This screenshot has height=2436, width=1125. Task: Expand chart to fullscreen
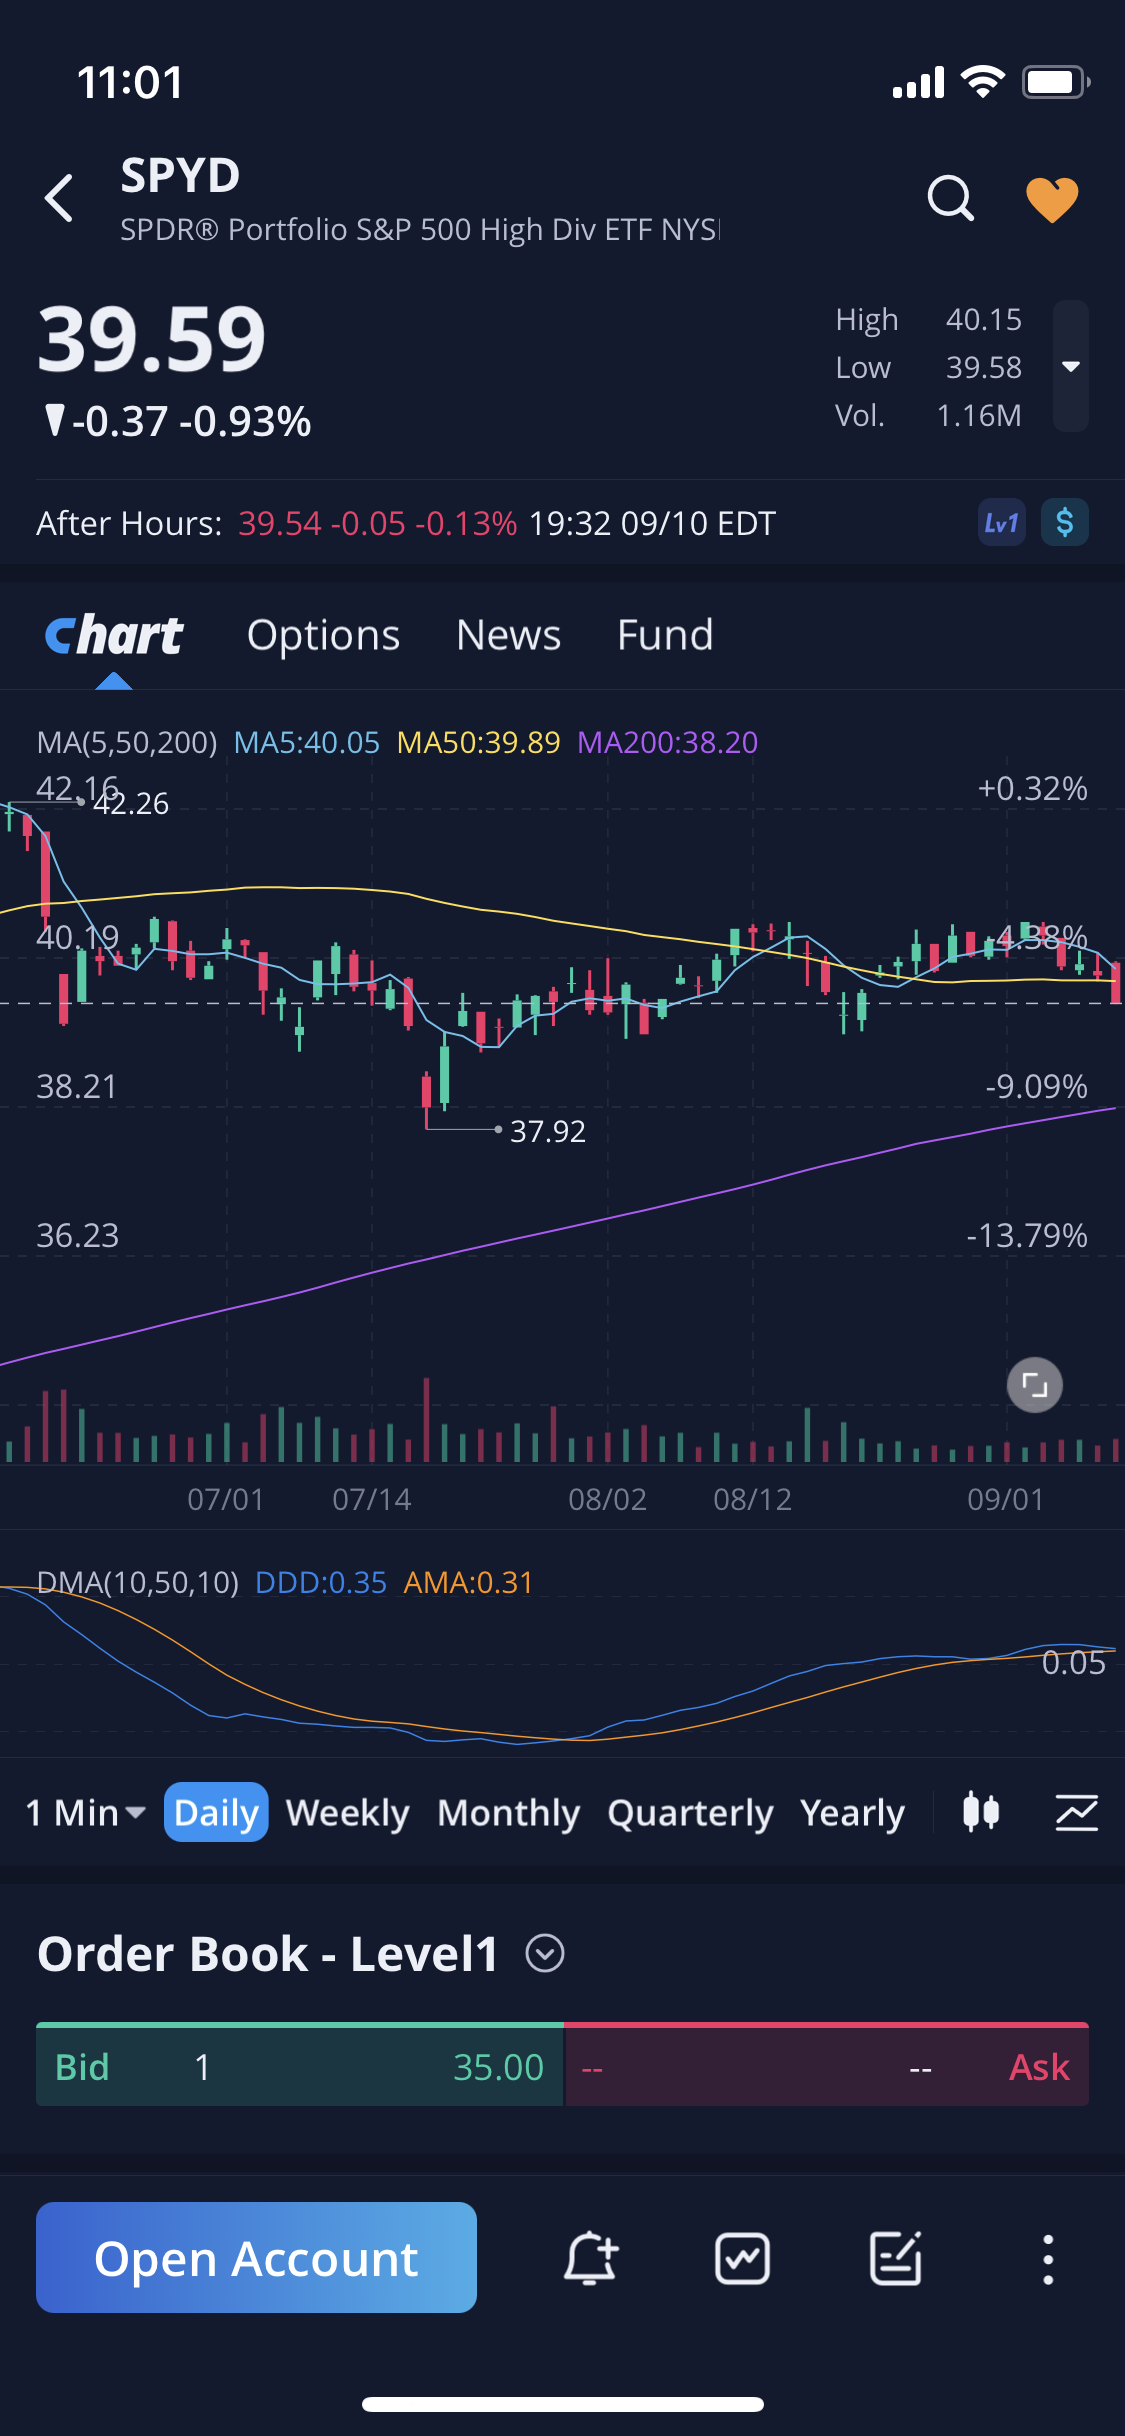(1034, 1385)
